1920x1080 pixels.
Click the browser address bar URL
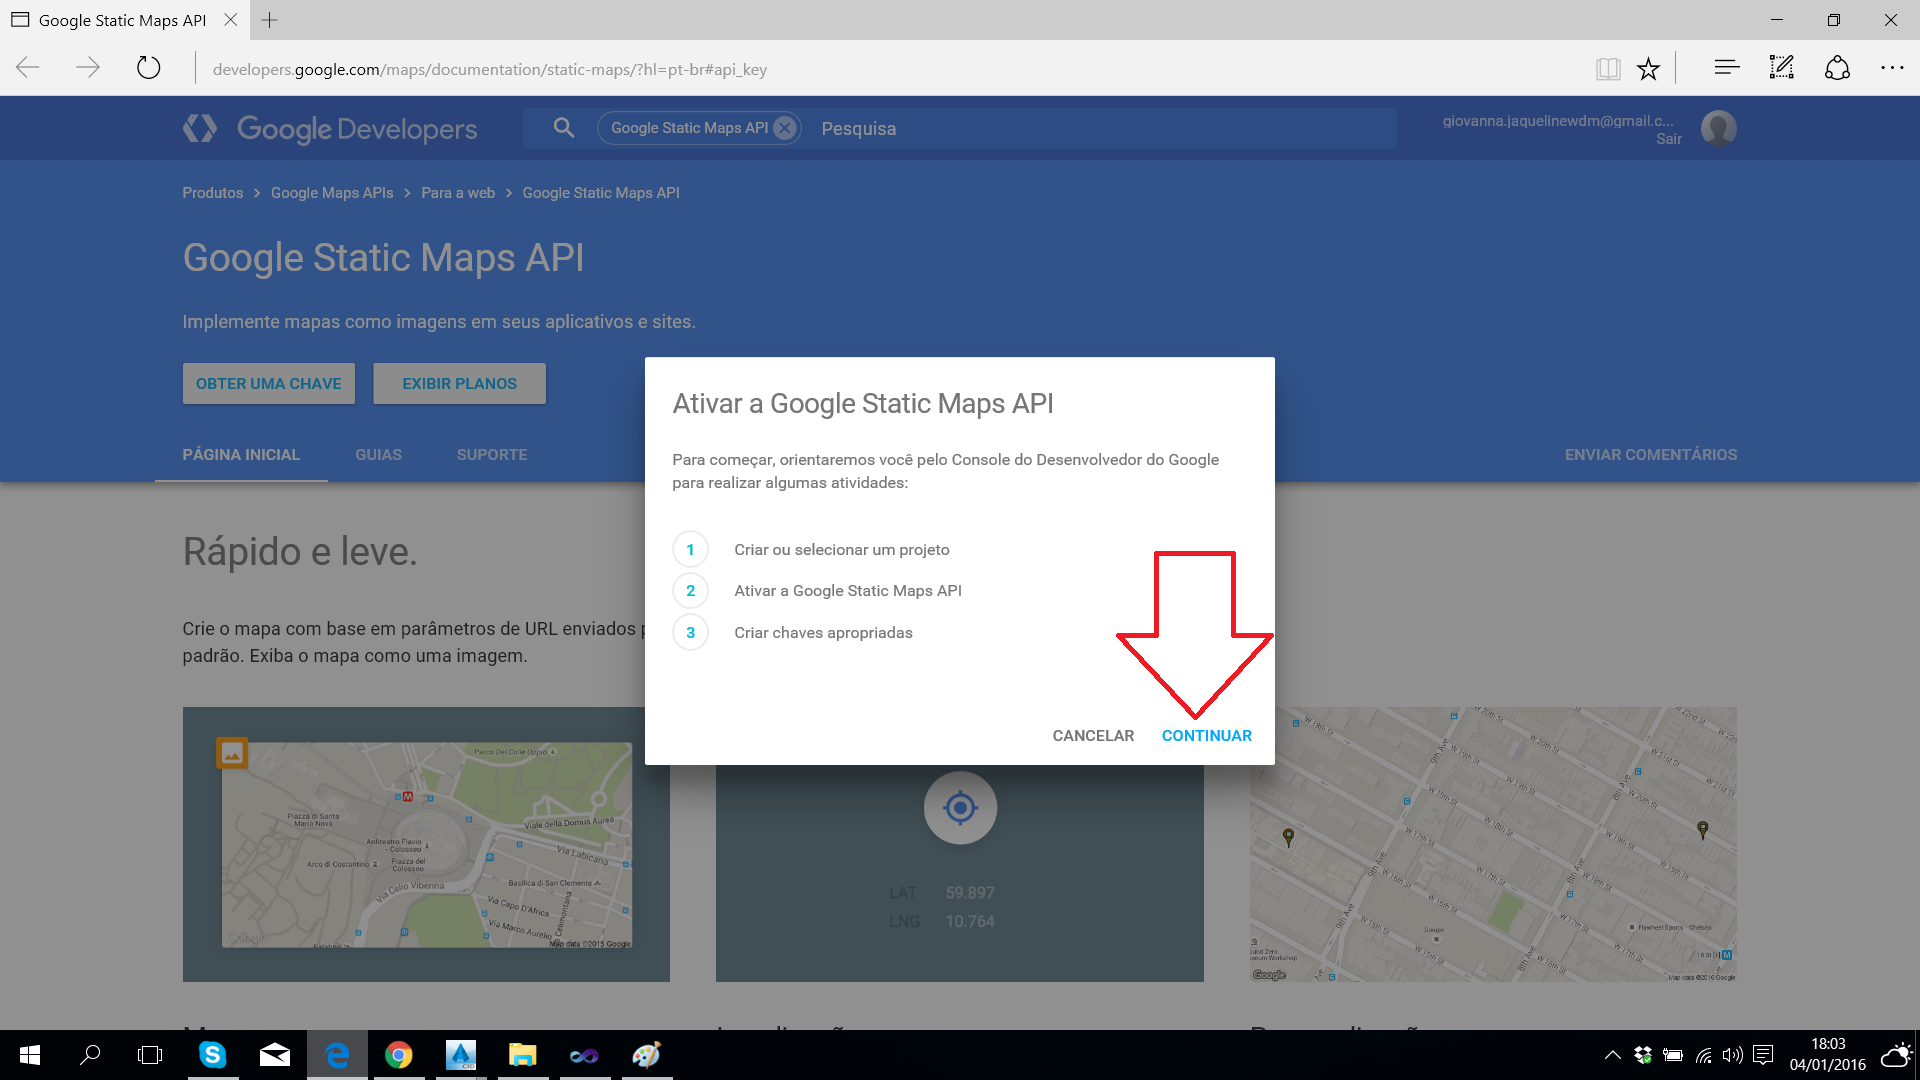tap(490, 69)
